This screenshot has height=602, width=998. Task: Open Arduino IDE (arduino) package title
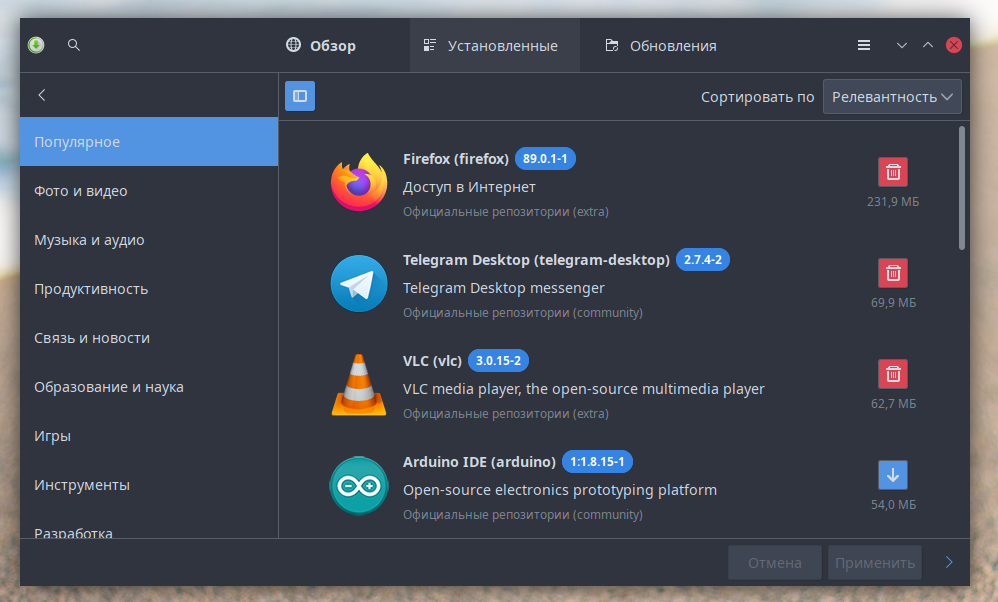479,462
